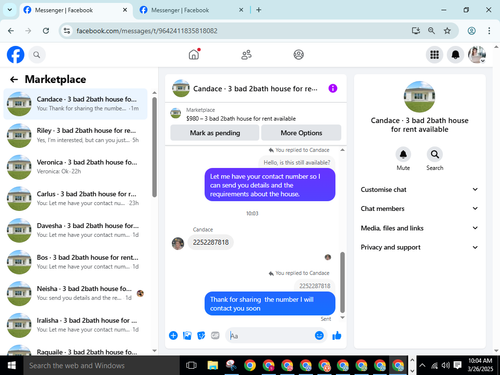Click the conversation list scrollbar
Screen dimensions: 500x375
tap(154, 147)
